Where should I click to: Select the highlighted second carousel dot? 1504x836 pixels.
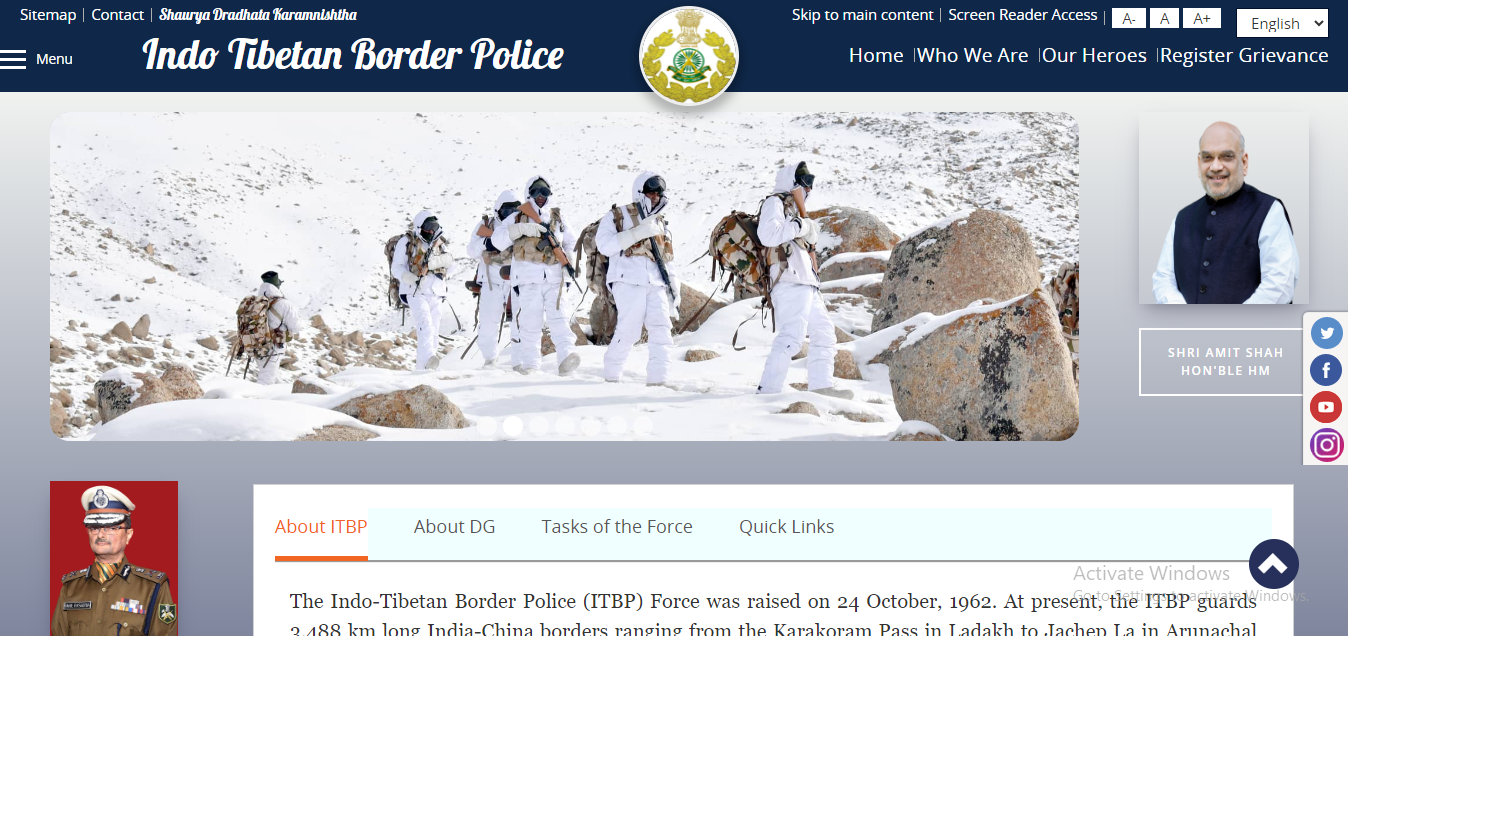(513, 426)
